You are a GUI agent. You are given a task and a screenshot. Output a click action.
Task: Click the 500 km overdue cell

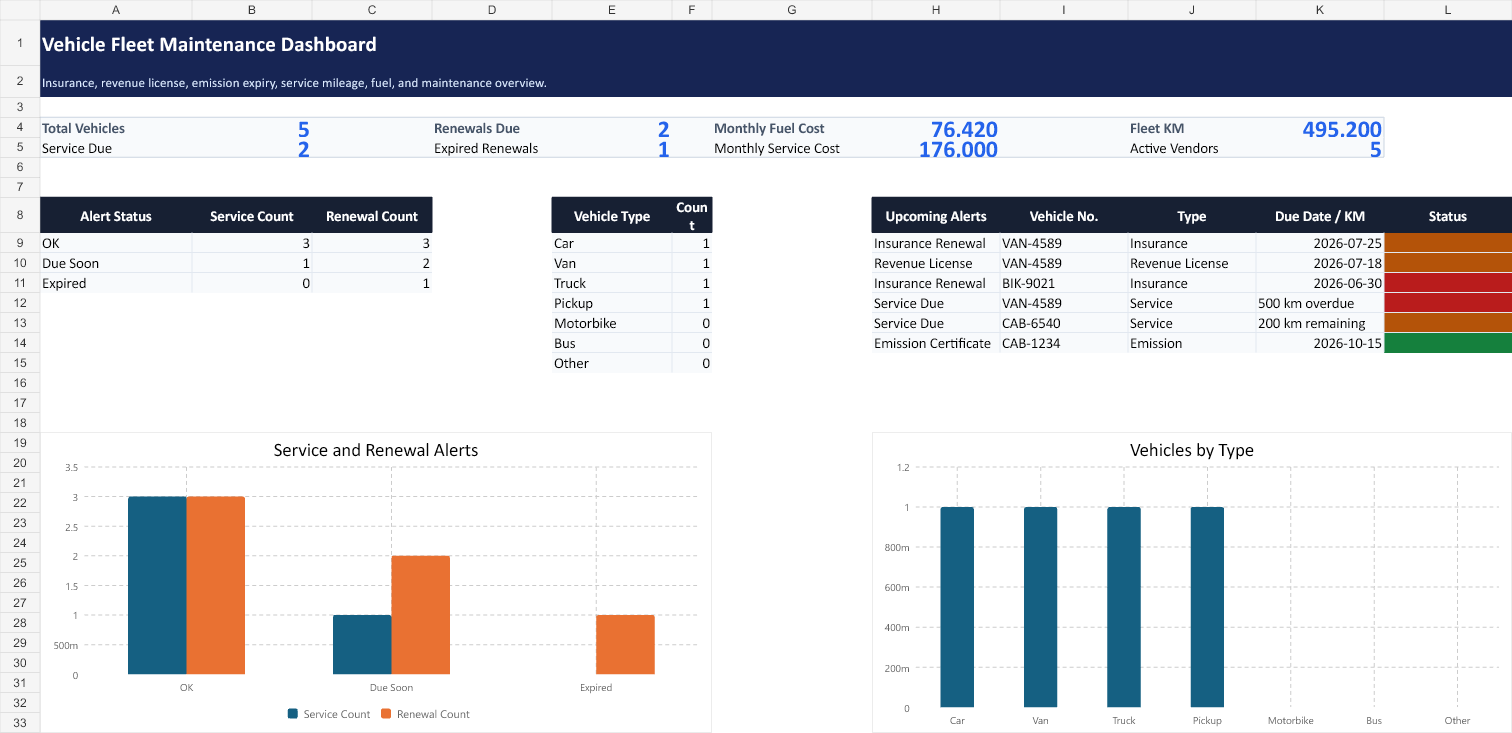tap(1320, 303)
